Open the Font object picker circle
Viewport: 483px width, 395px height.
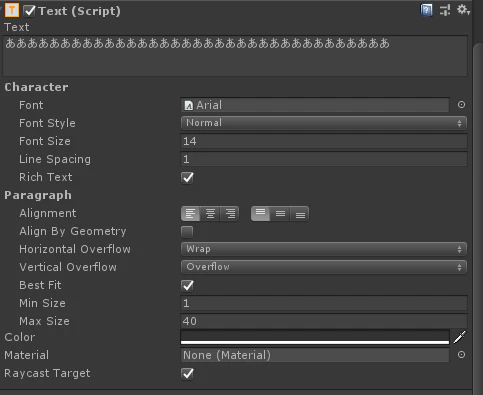pos(461,105)
